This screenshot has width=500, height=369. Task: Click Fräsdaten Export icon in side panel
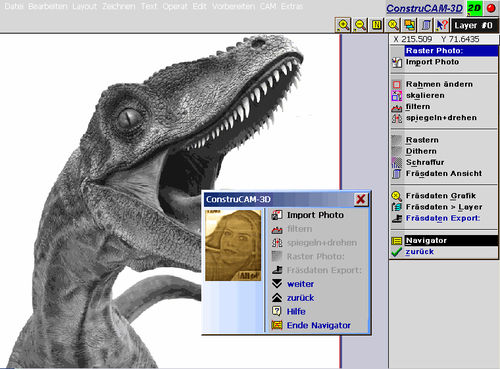point(397,218)
